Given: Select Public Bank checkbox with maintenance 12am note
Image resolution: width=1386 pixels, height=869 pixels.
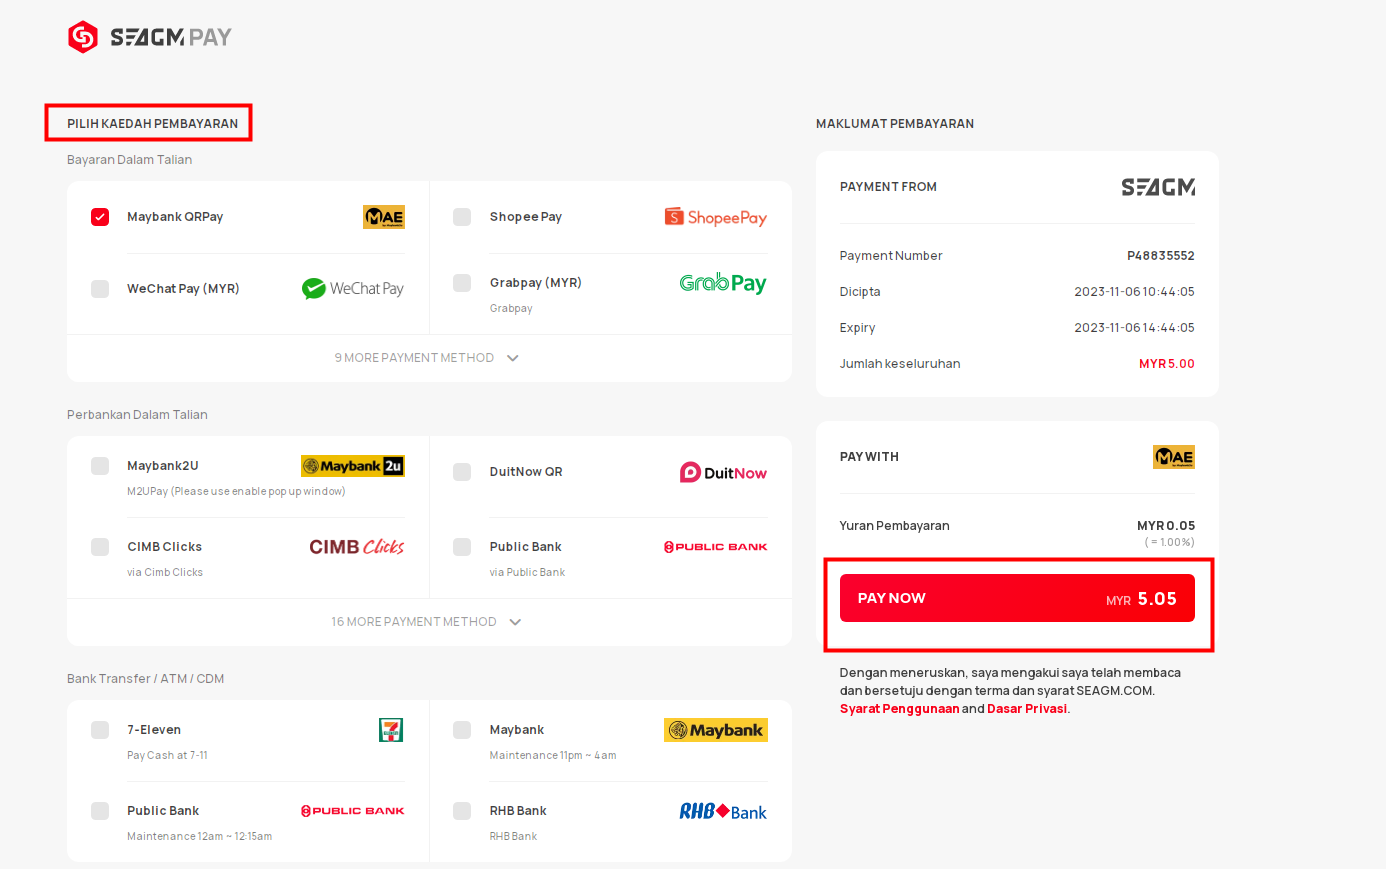Looking at the screenshot, I should [x=100, y=811].
